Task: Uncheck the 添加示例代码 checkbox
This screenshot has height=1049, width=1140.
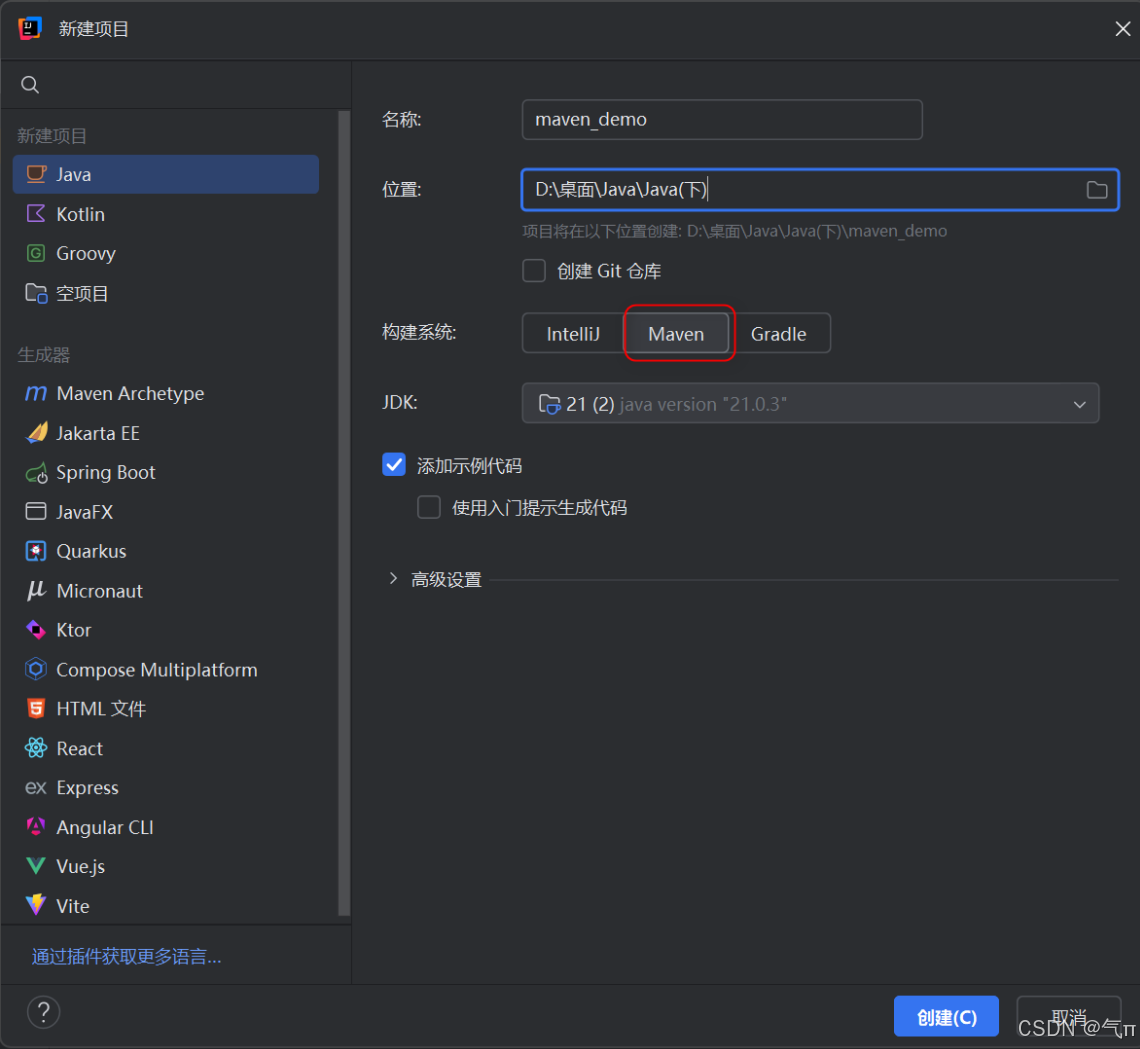Action: coord(394,465)
